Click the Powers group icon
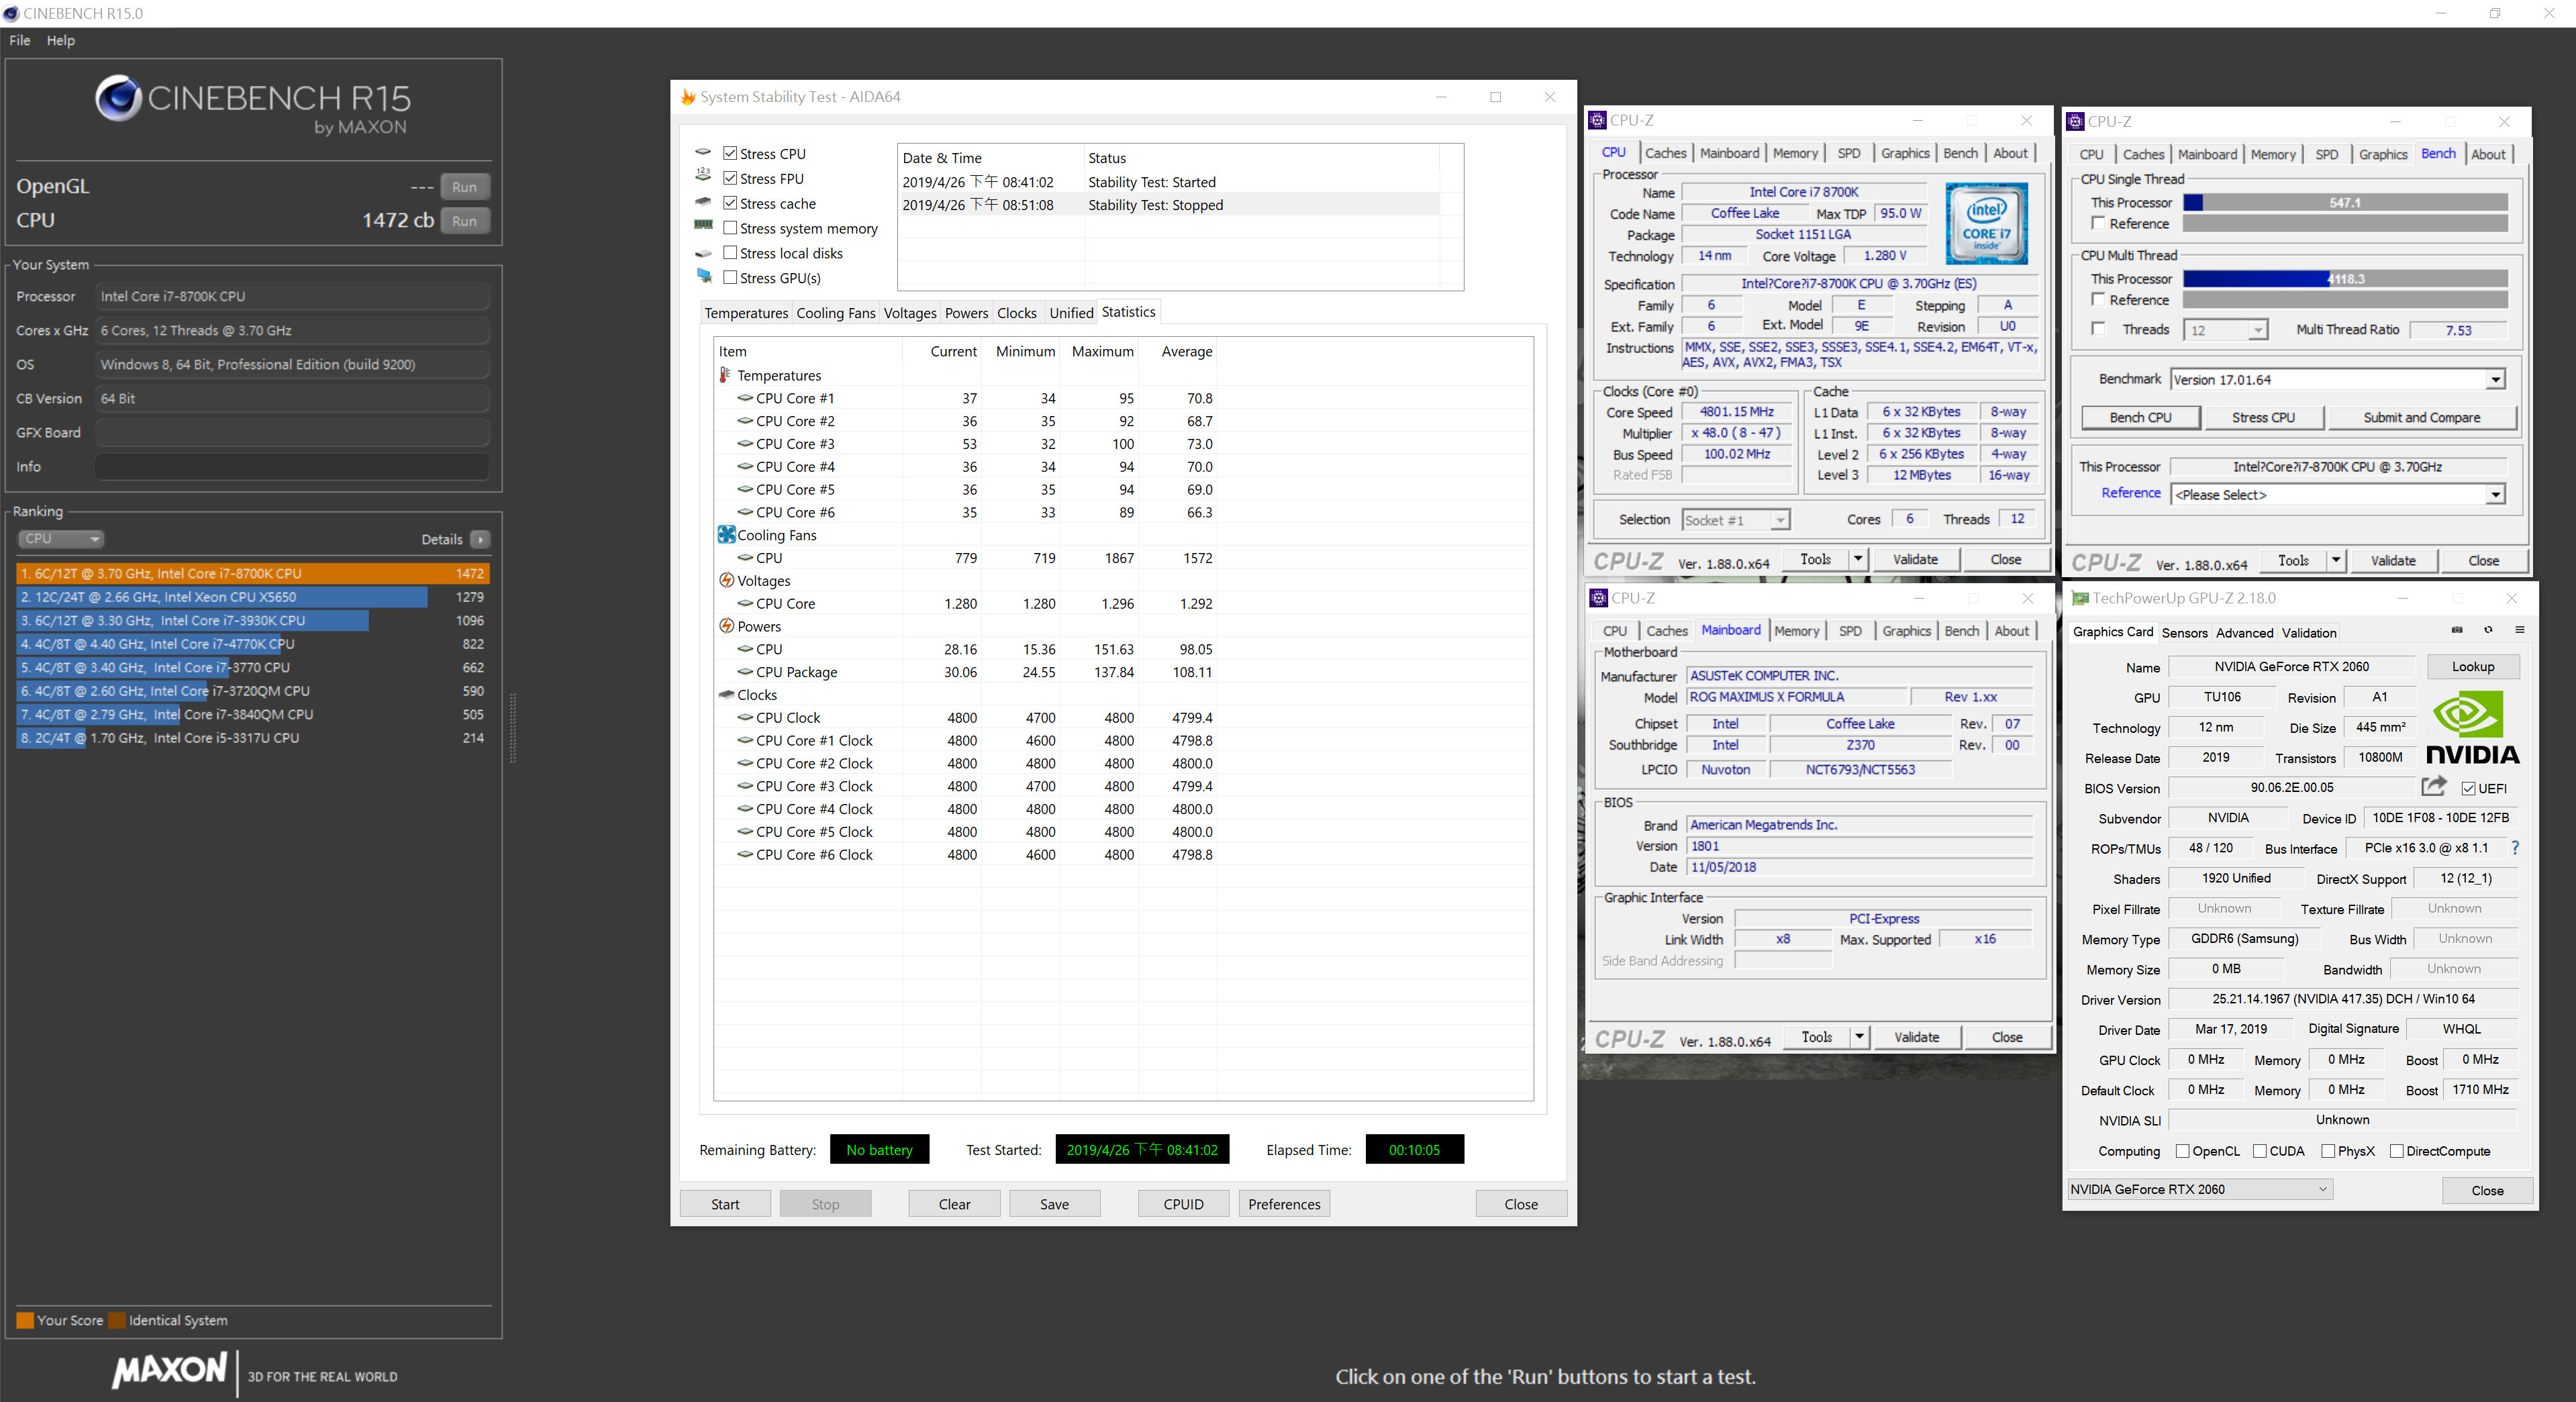Viewport: 2576px width, 1402px height. coord(726,626)
